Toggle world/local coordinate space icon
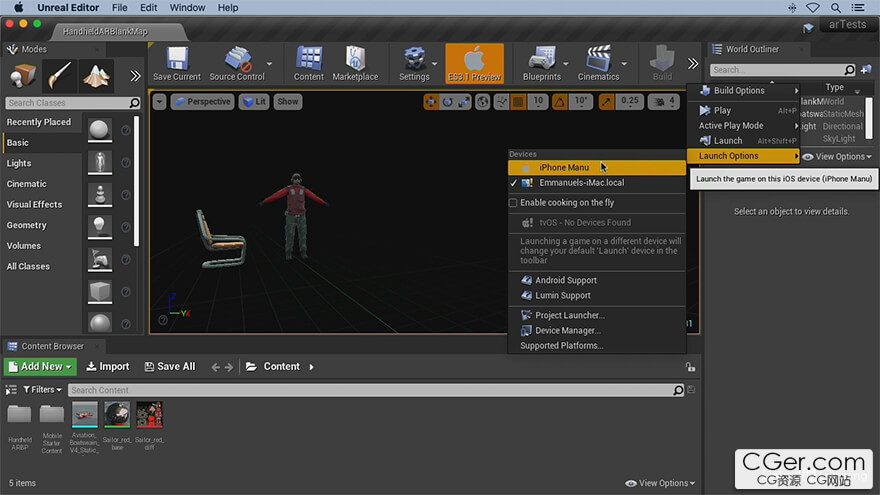The image size is (880, 495). 483,102
